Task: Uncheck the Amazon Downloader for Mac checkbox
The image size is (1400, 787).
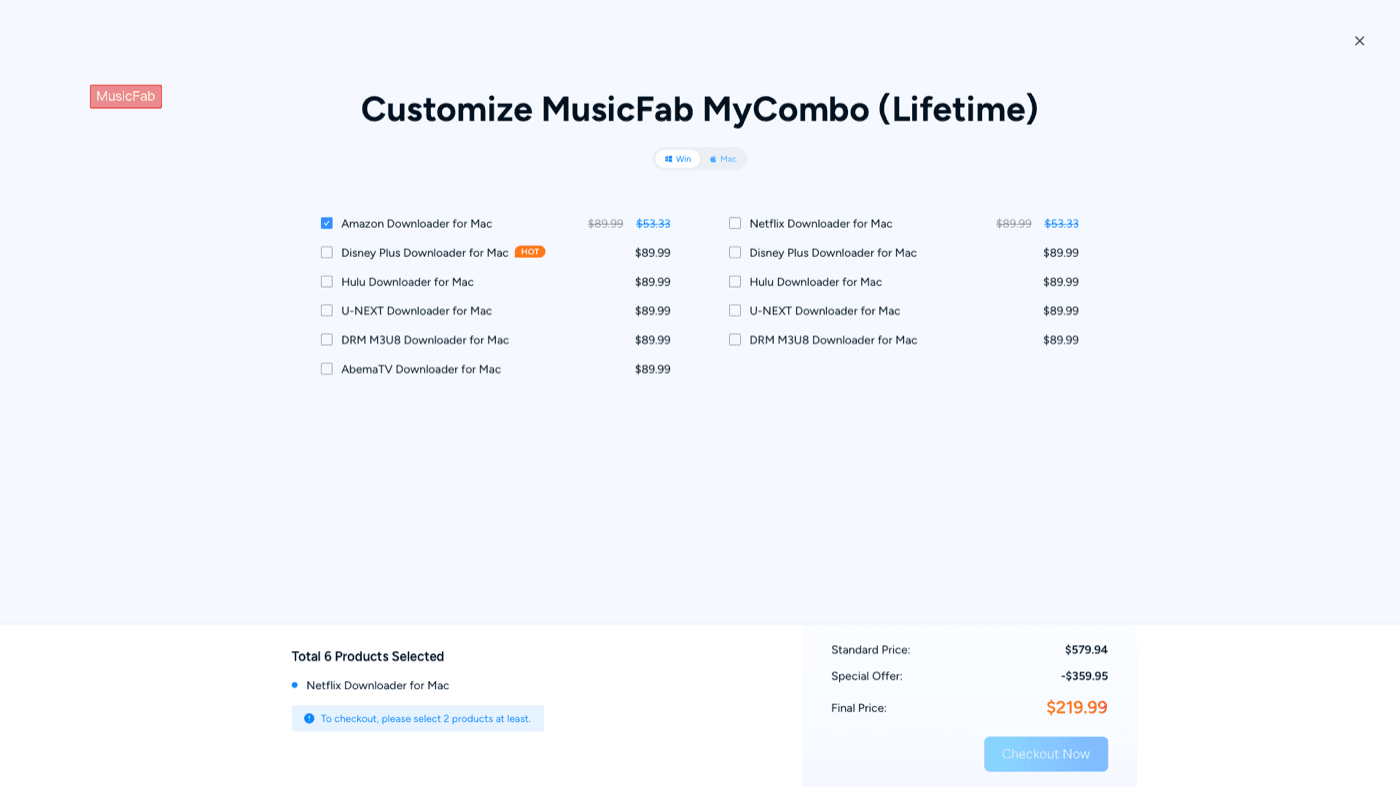Action: [327, 223]
